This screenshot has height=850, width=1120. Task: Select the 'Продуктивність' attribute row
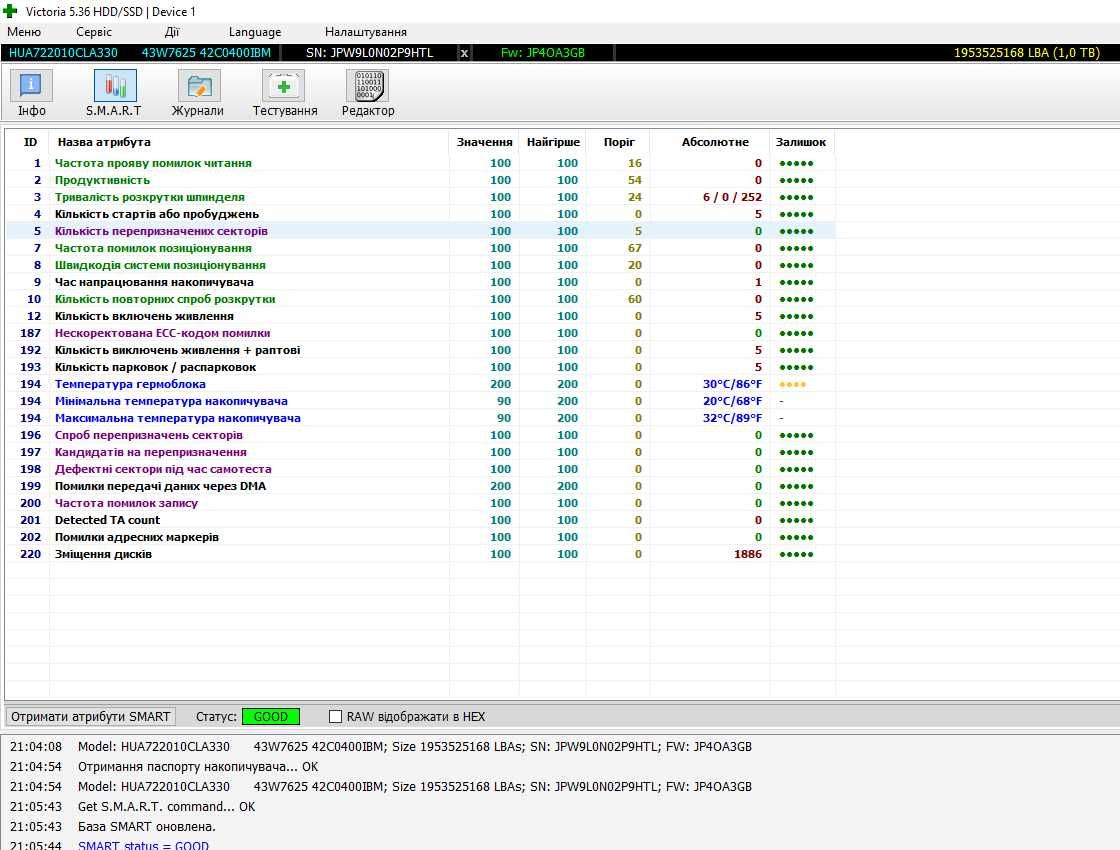421,180
